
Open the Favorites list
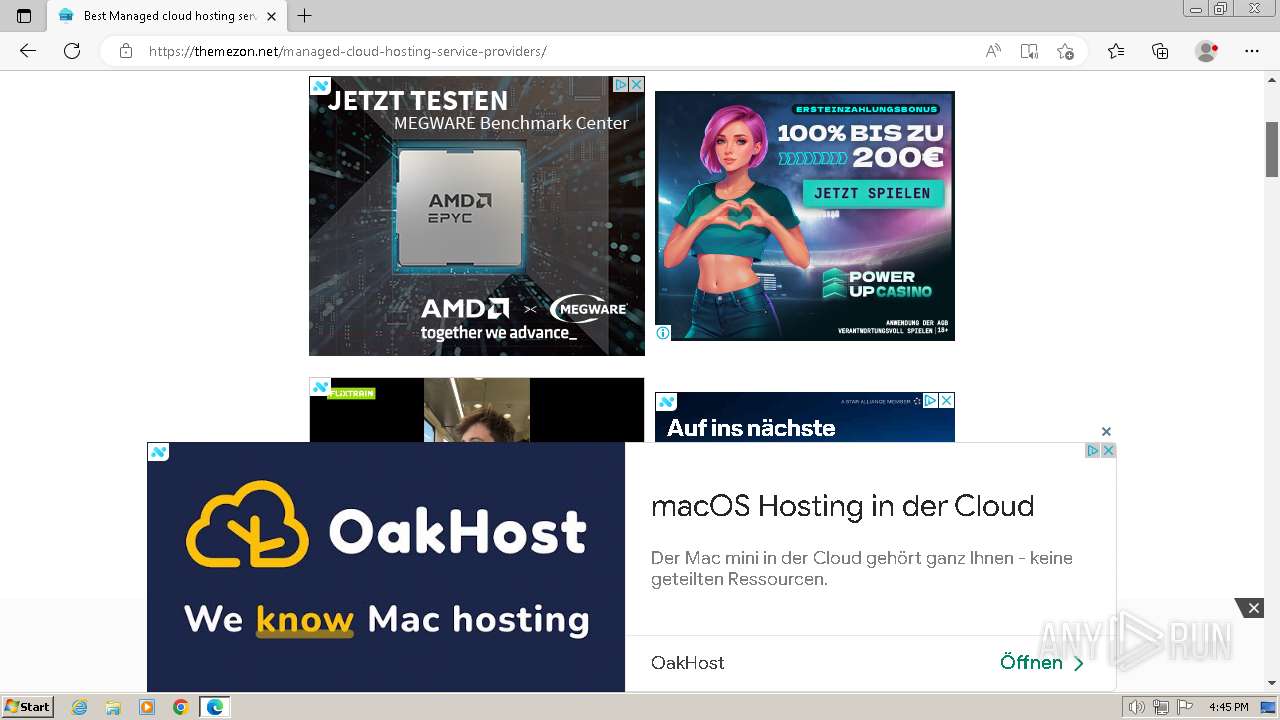click(1116, 51)
